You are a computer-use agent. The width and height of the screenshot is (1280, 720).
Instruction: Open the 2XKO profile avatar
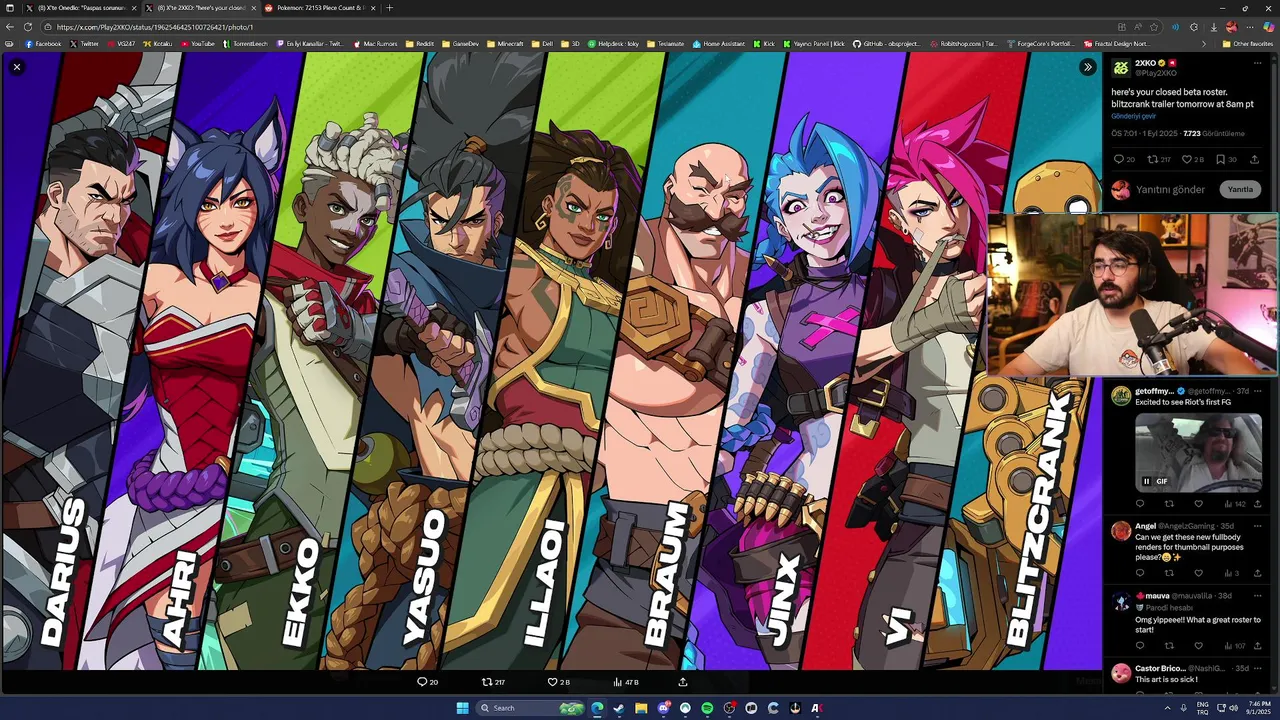[1121, 67]
